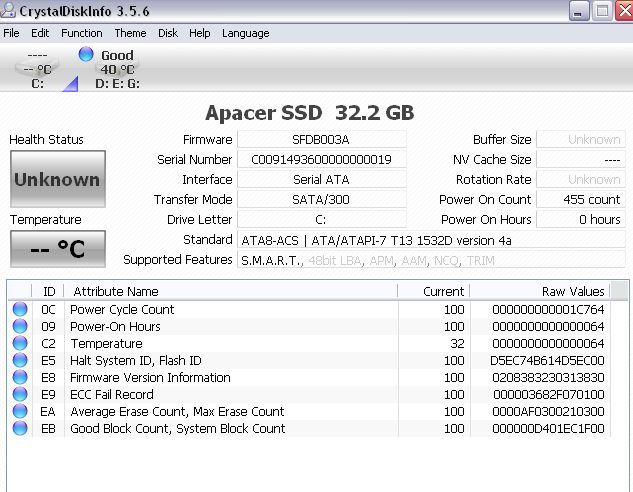This screenshot has width=633, height=492.
Task: Open the Function menu
Action: [82, 33]
